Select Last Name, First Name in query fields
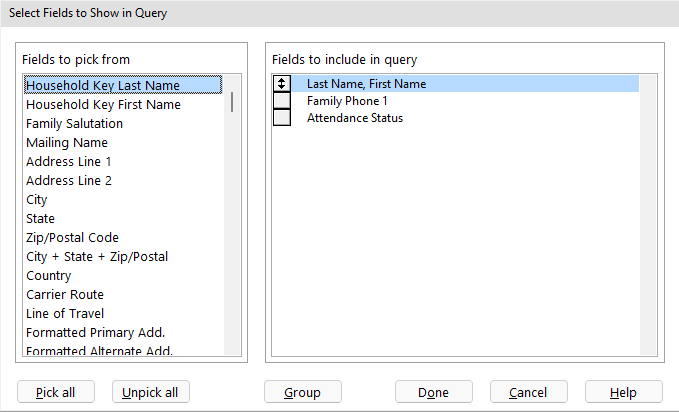The width and height of the screenshot is (679, 412). pos(366,84)
